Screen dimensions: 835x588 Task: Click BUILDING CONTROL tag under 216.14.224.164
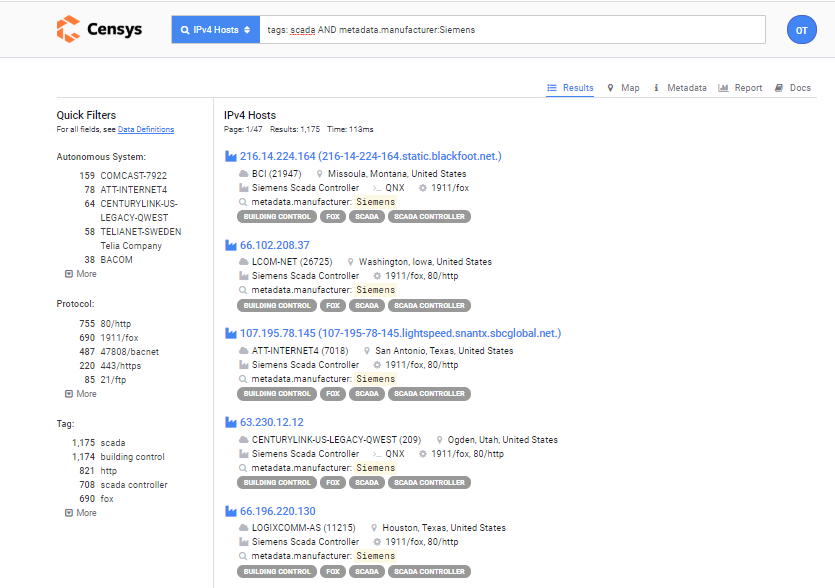tap(277, 217)
